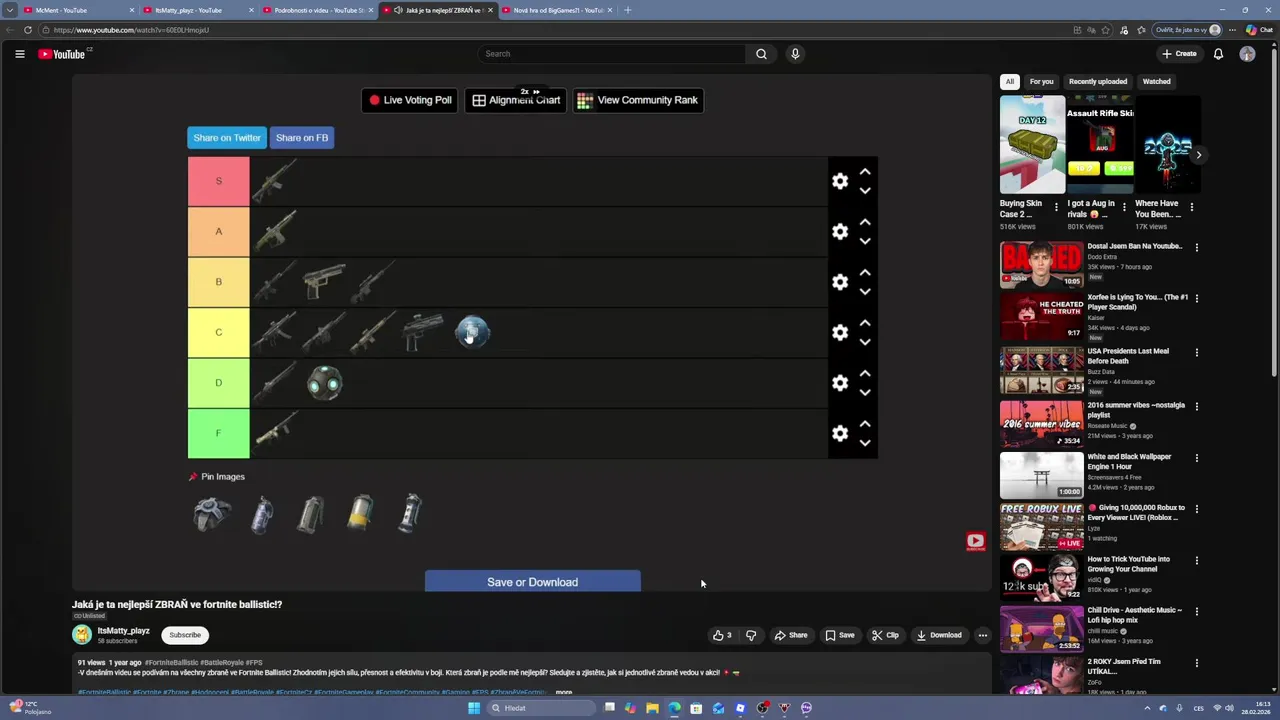Subscribe to ItsMatty_playz channel
This screenshot has height=720, width=1280.
[185, 635]
